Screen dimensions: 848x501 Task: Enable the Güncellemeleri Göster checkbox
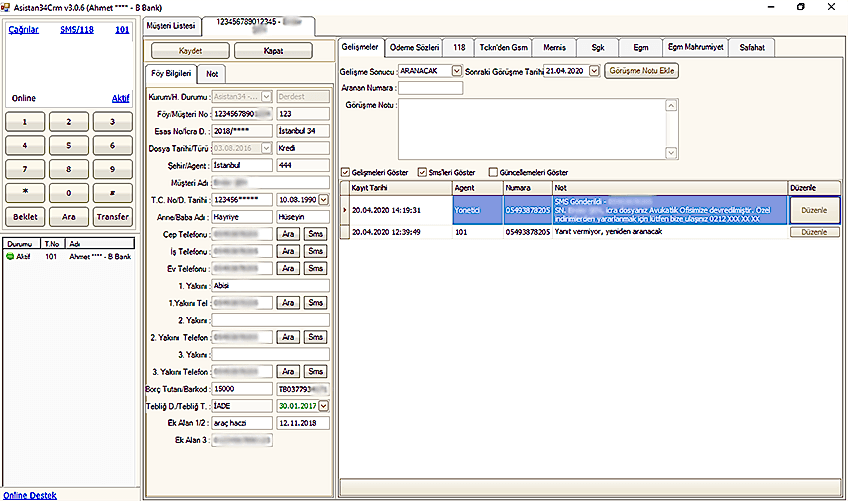click(493, 171)
